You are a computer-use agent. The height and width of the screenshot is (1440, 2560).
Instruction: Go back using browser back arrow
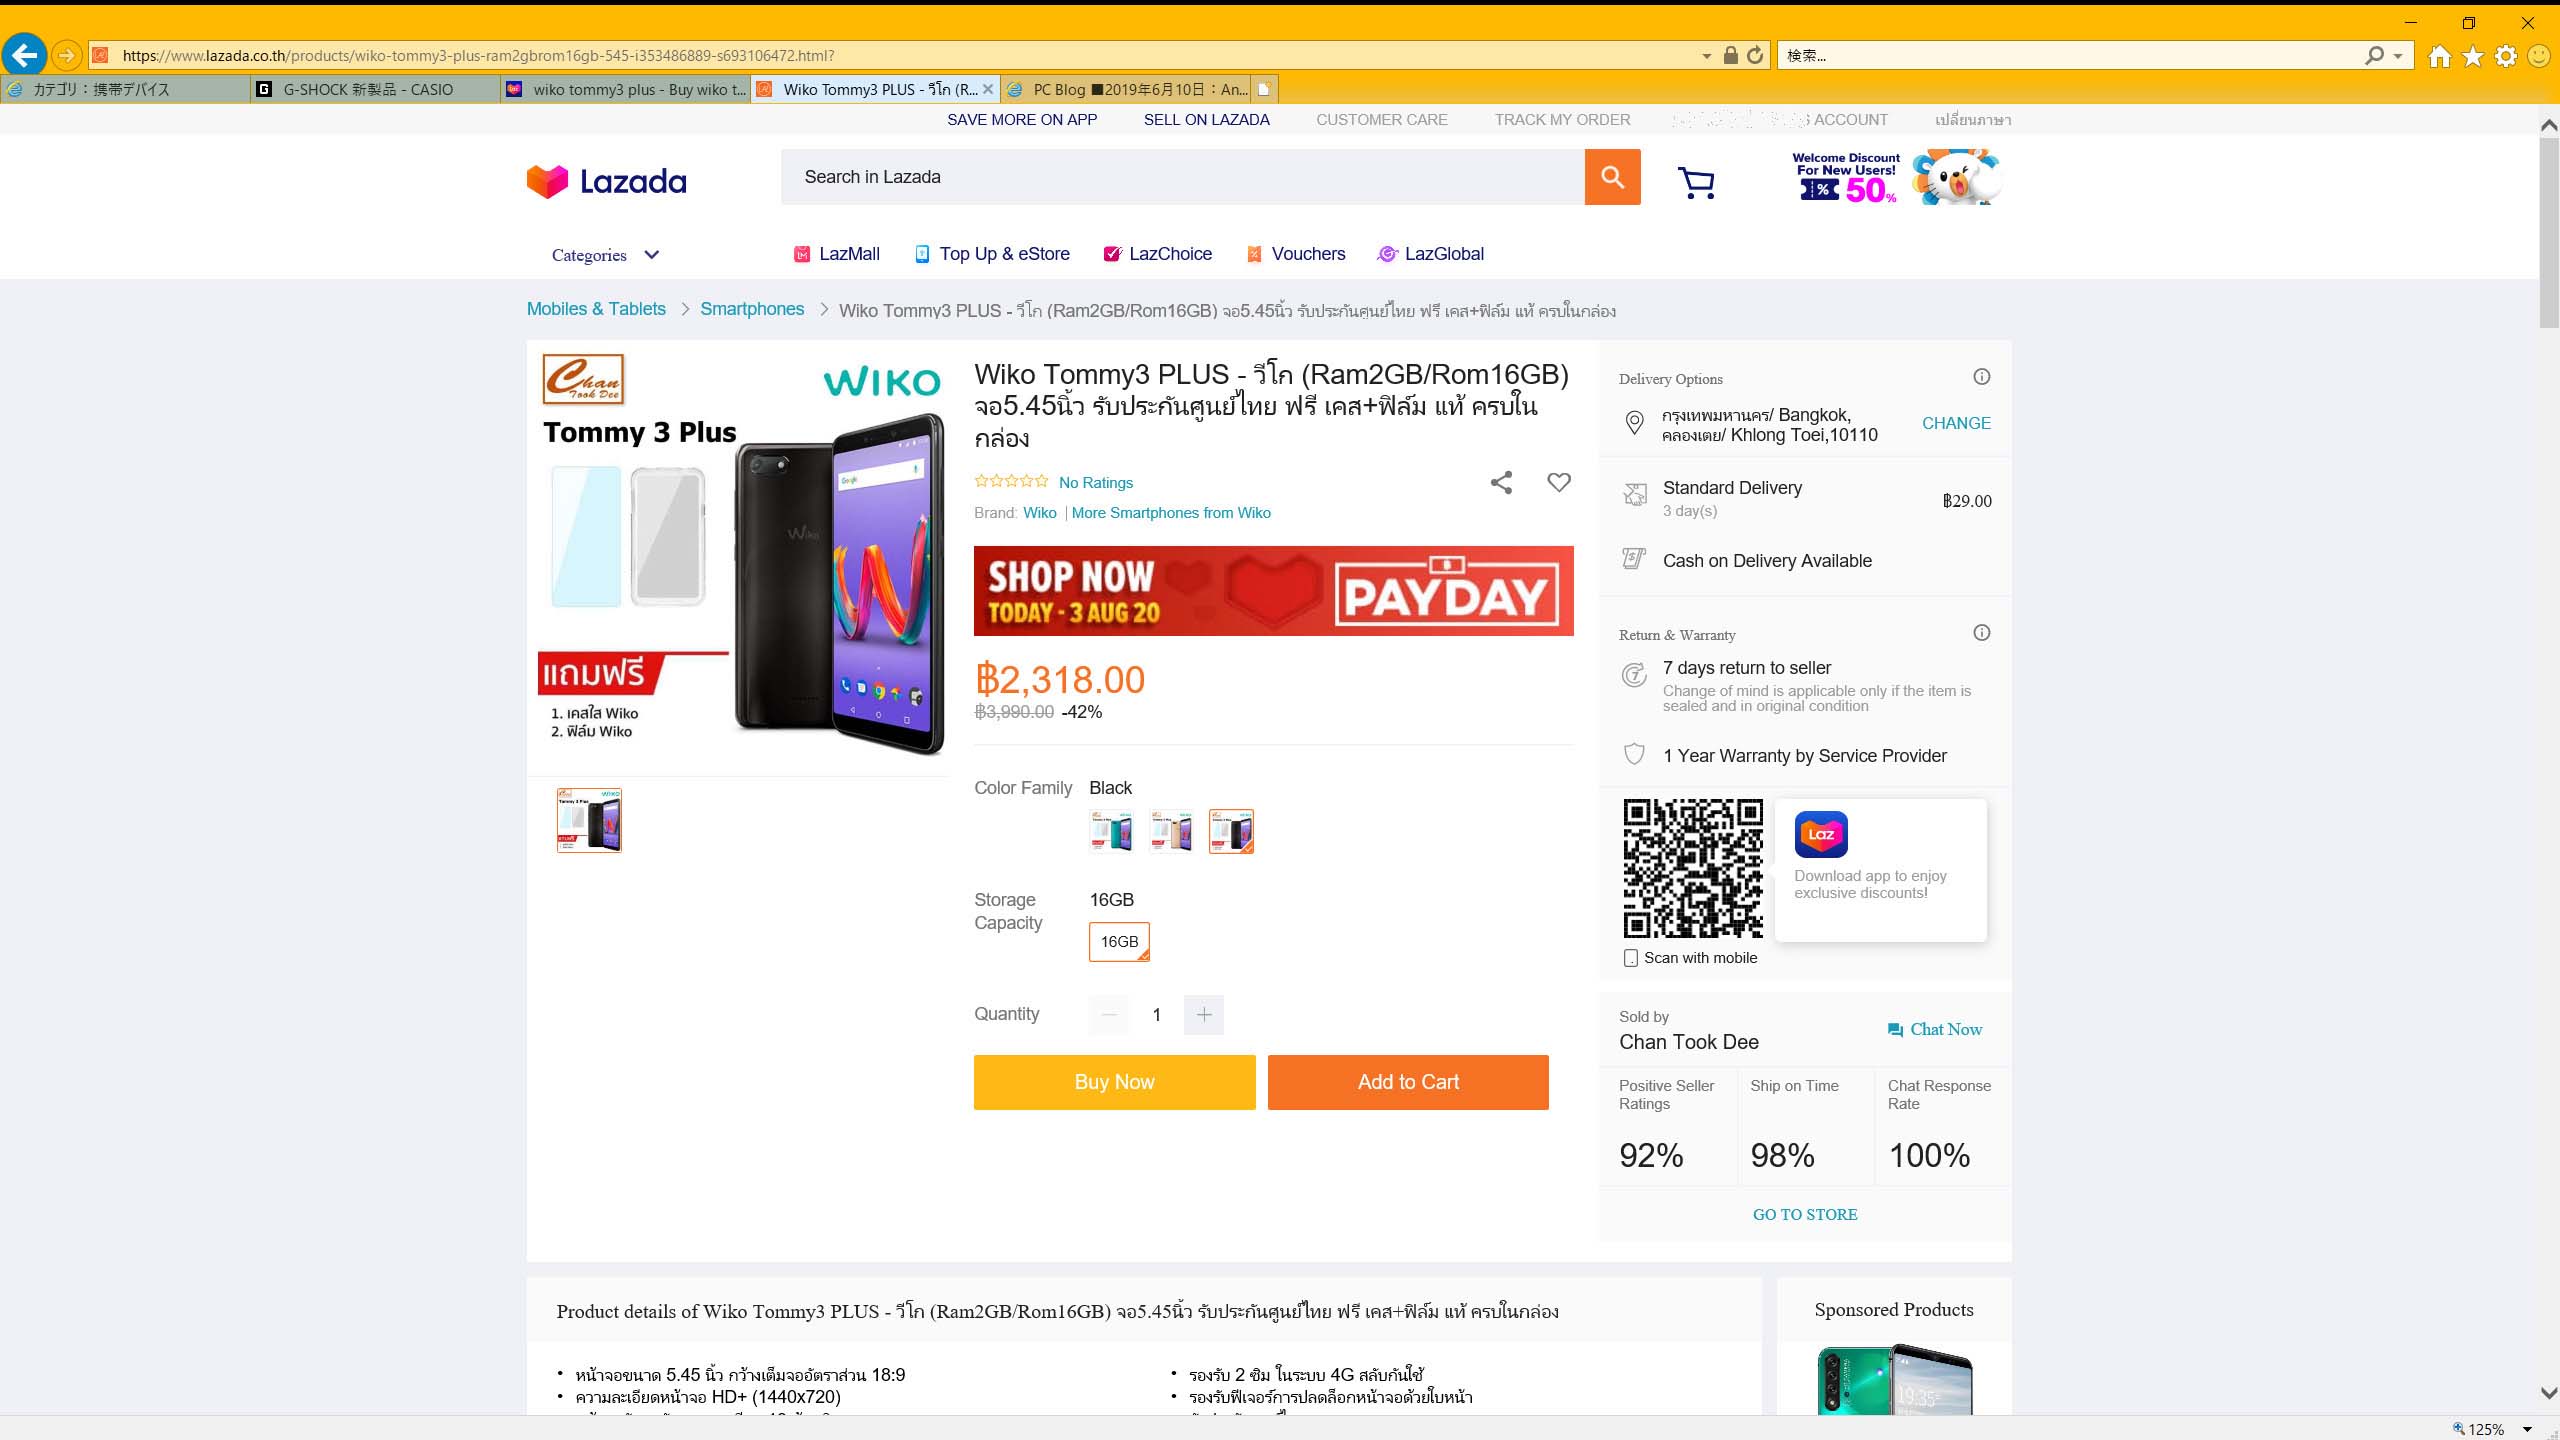[x=24, y=55]
